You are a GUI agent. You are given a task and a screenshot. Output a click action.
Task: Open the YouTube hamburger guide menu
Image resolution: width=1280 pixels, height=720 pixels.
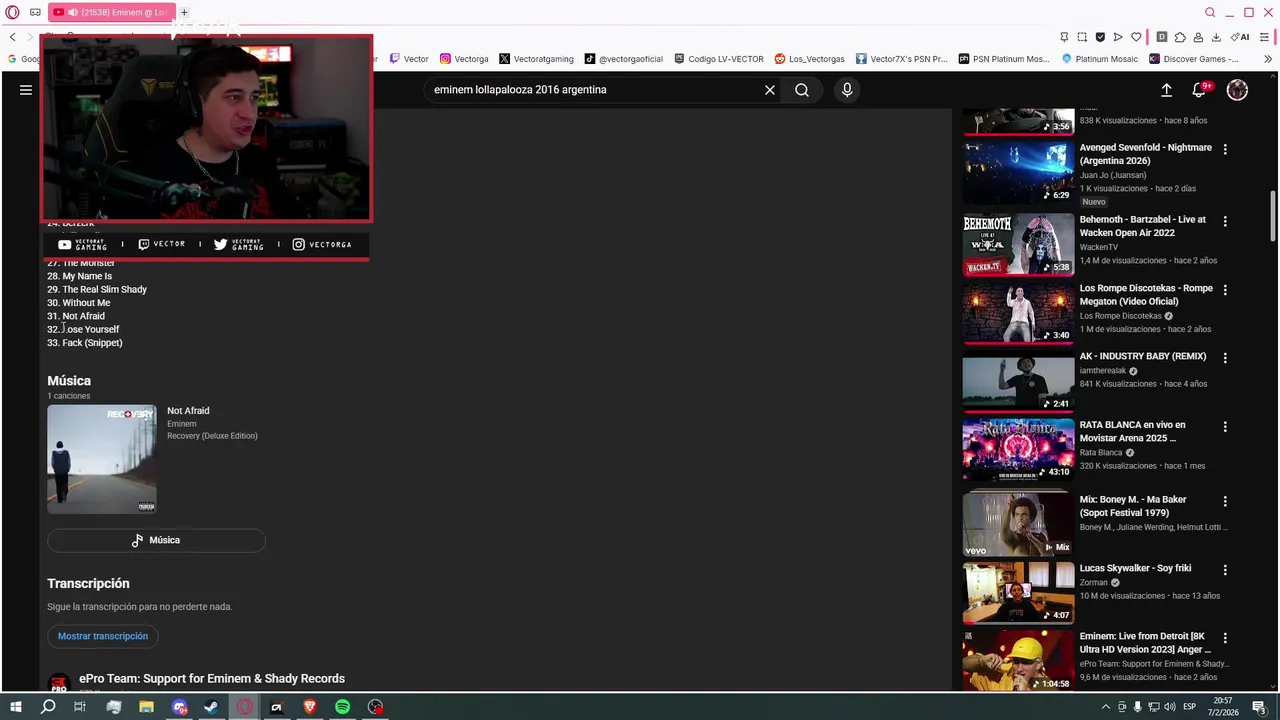coord(26,90)
